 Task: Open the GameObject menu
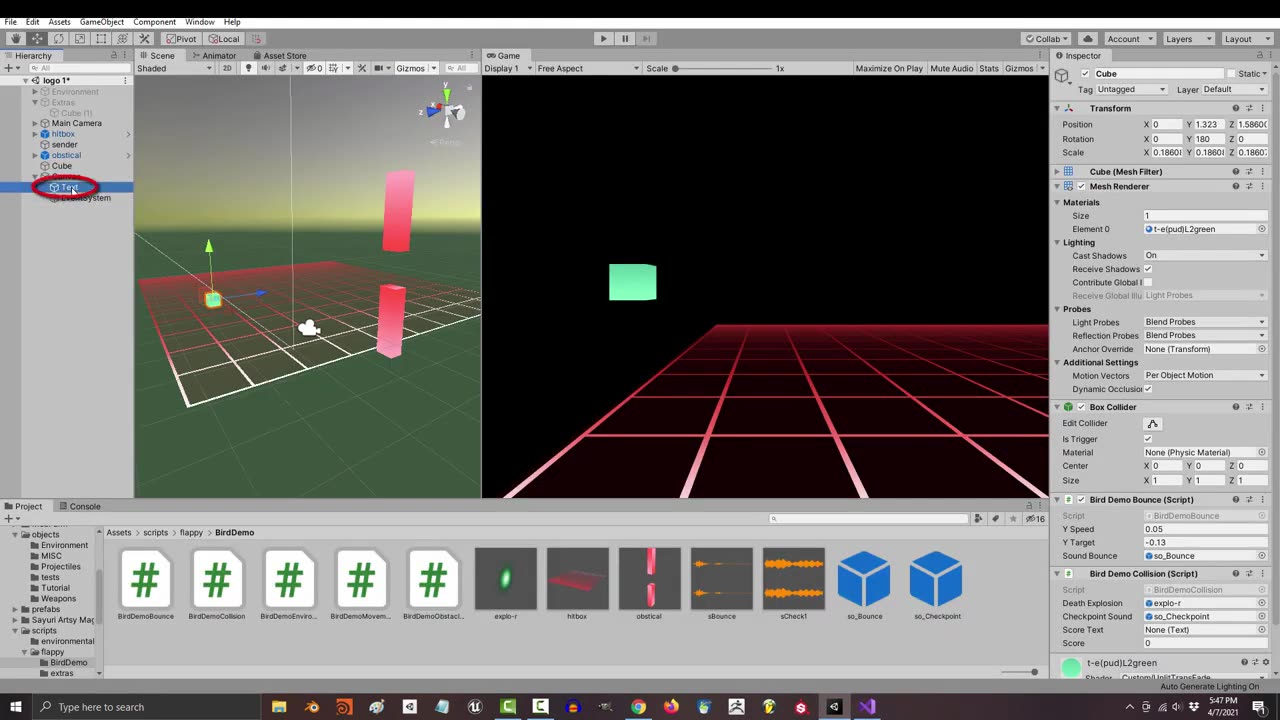tap(102, 21)
